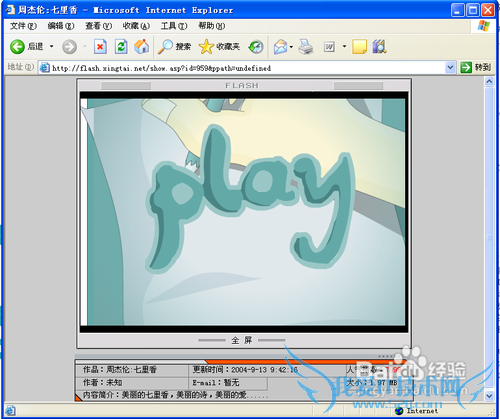Click the Stop loading icon
This screenshot has height=419, width=500.
pos(100,47)
